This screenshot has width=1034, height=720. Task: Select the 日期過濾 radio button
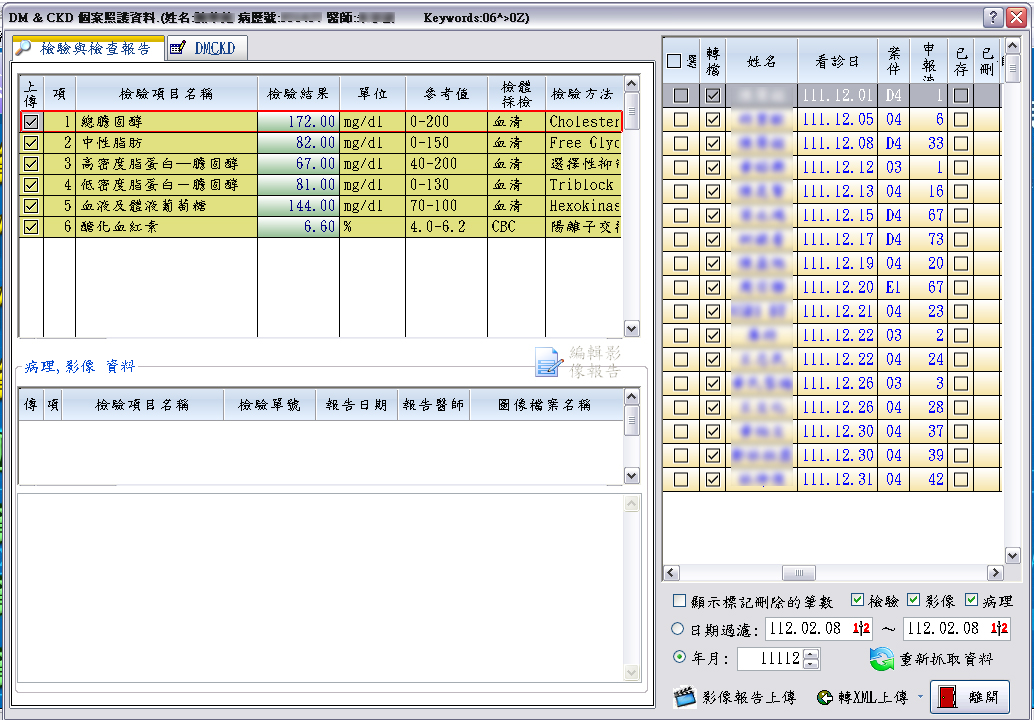(678, 629)
